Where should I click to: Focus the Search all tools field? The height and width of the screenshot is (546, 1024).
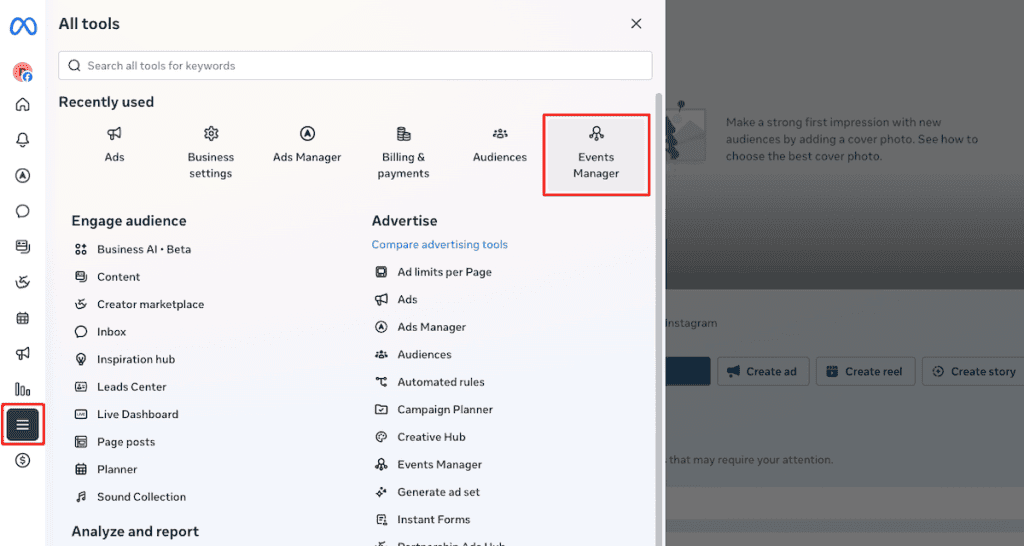pos(355,65)
